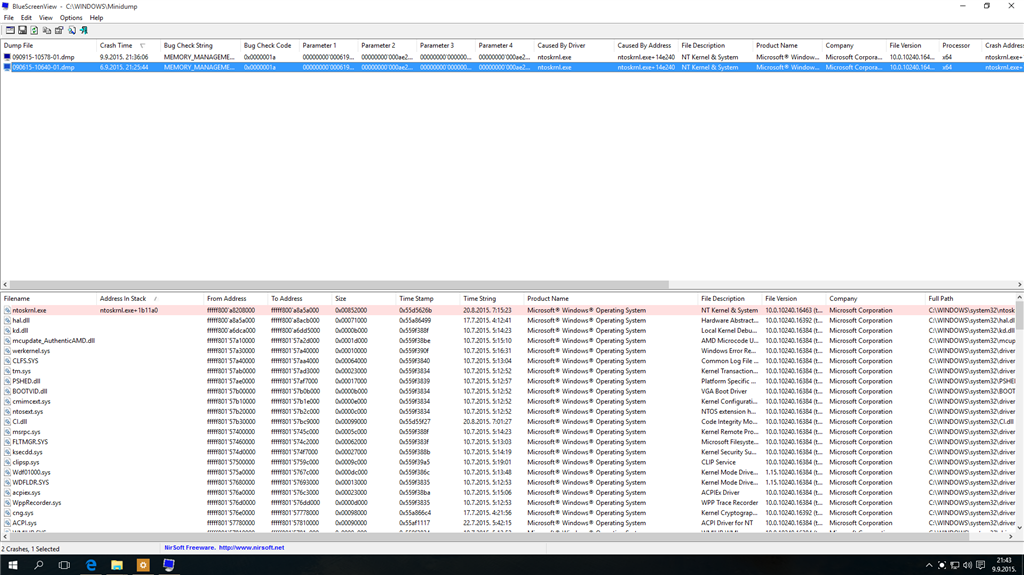Select the CI.dll row
The width and height of the screenshot is (1024, 575).
pyautogui.click(x=508, y=421)
